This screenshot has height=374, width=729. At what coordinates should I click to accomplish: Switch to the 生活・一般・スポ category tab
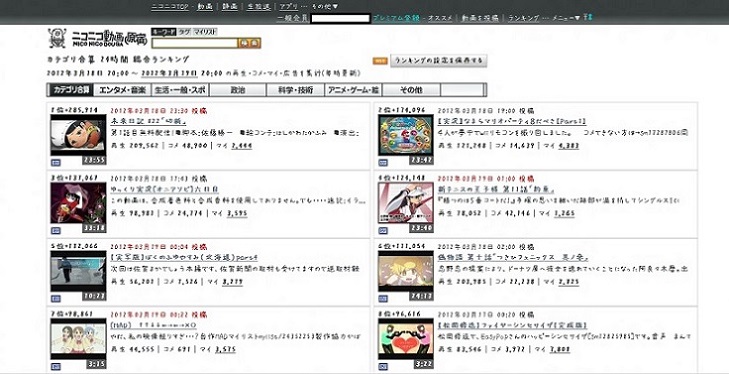180,90
